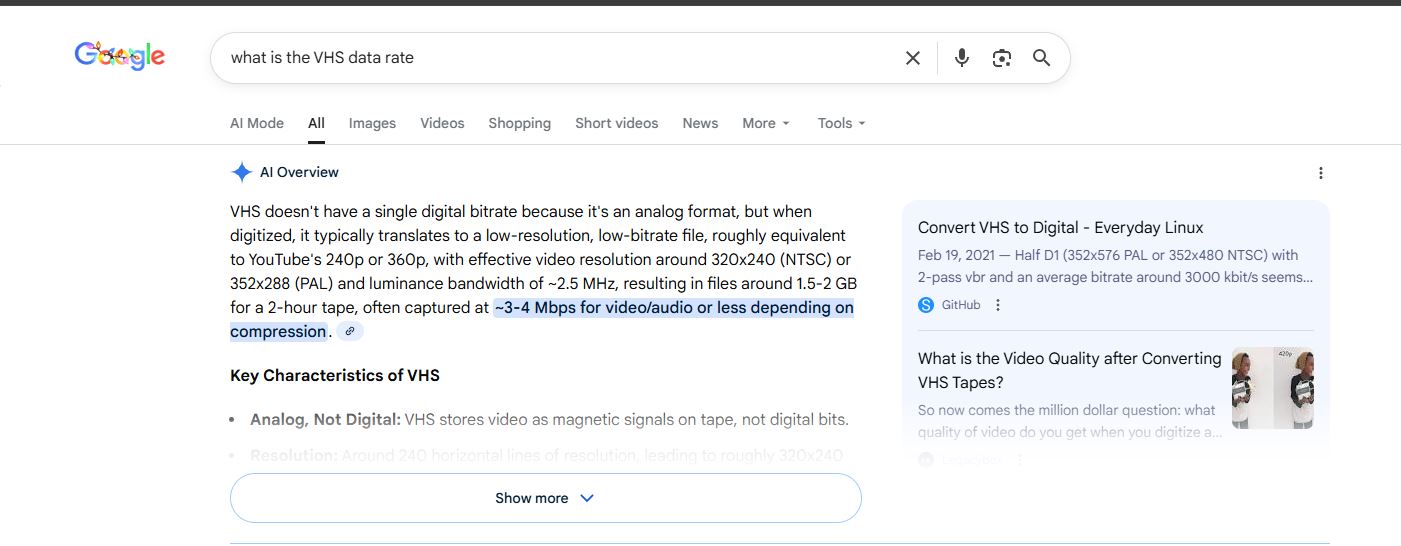The width and height of the screenshot is (1401, 546).
Task: Click the GitHub source favicon
Action: pos(926,305)
